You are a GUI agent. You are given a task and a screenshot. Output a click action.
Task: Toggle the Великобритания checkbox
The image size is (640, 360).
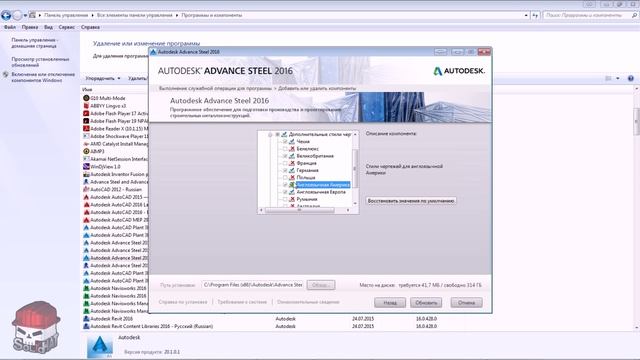tap(285, 156)
